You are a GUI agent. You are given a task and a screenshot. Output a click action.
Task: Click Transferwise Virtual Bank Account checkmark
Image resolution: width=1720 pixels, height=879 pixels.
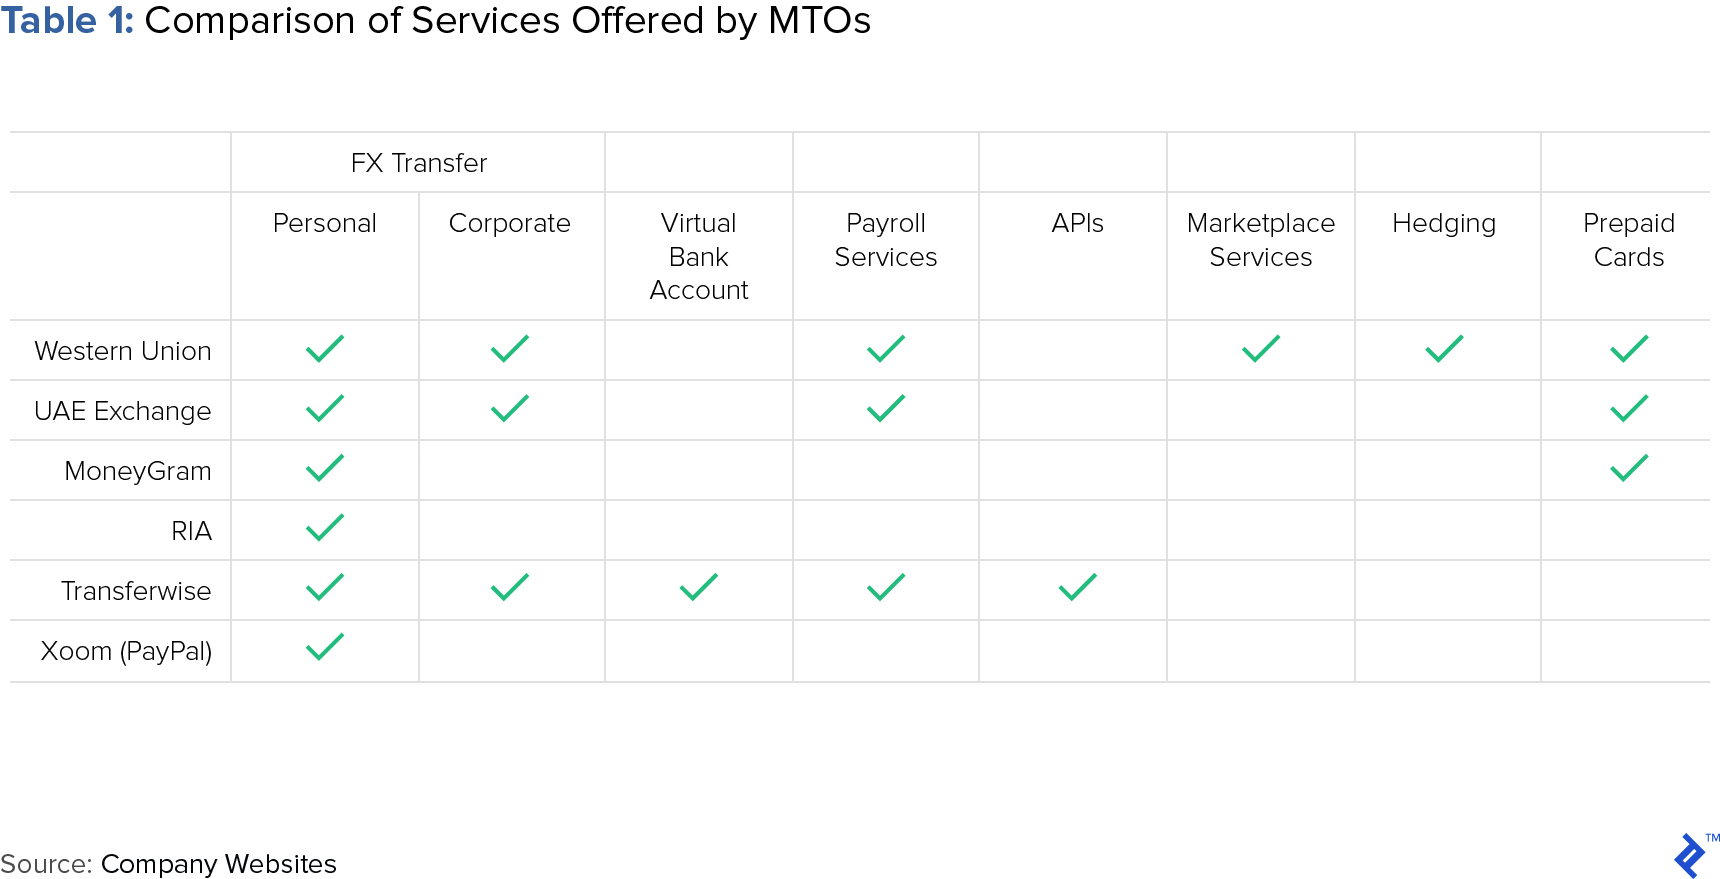[699, 587]
